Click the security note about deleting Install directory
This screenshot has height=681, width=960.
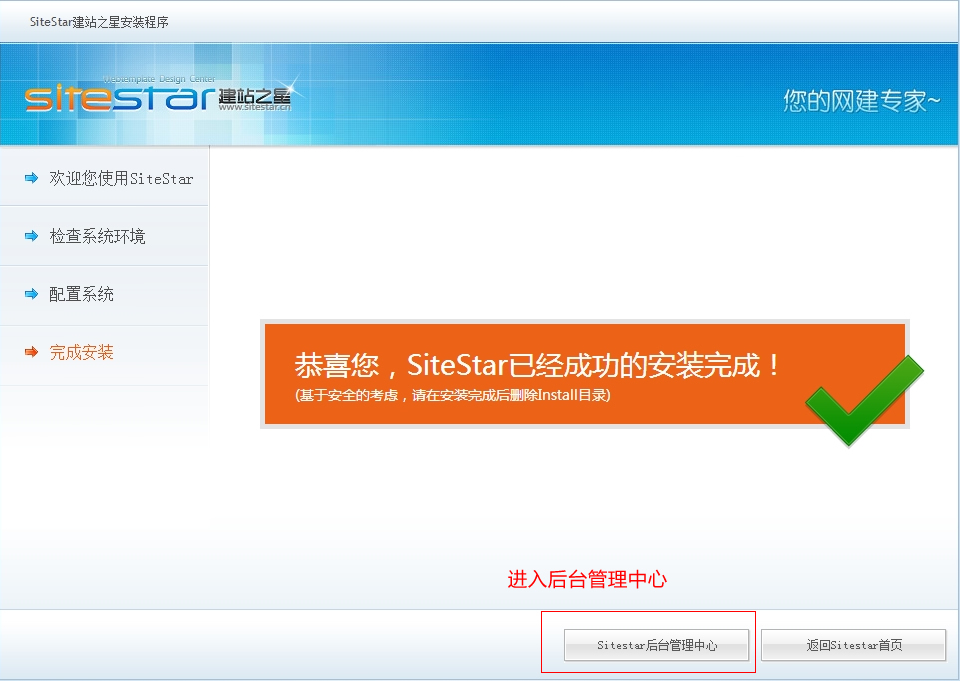tap(452, 395)
